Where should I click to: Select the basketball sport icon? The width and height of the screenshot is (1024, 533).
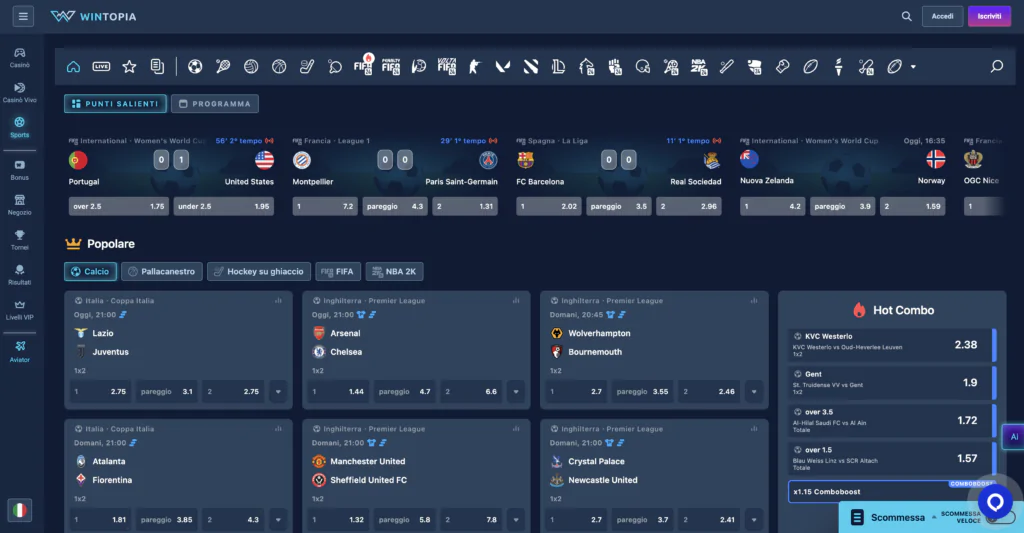click(279, 67)
